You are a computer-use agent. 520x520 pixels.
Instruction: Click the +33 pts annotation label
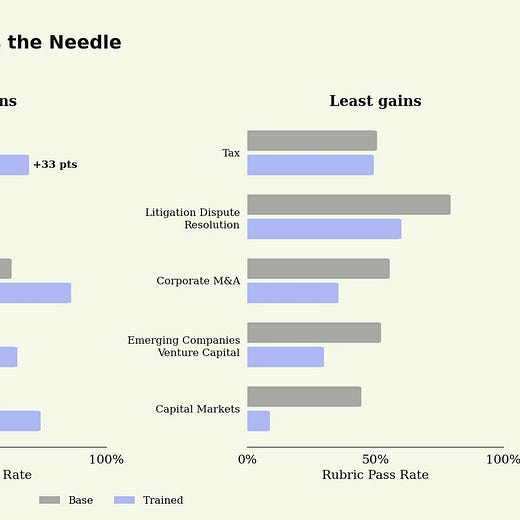click(x=55, y=164)
